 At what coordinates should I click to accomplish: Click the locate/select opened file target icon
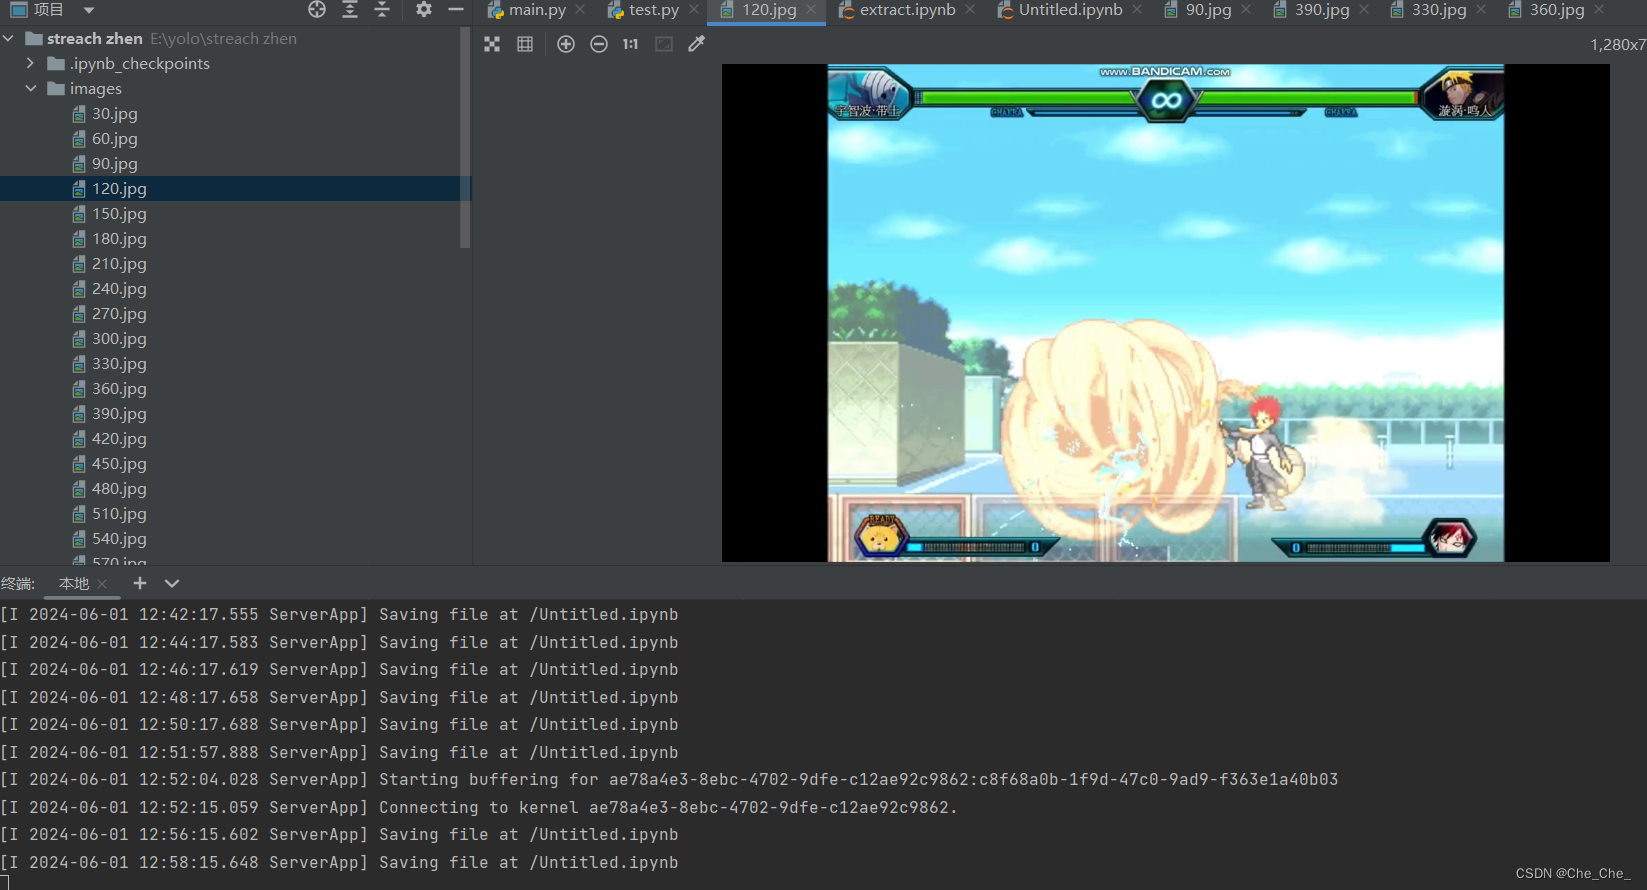(x=317, y=9)
